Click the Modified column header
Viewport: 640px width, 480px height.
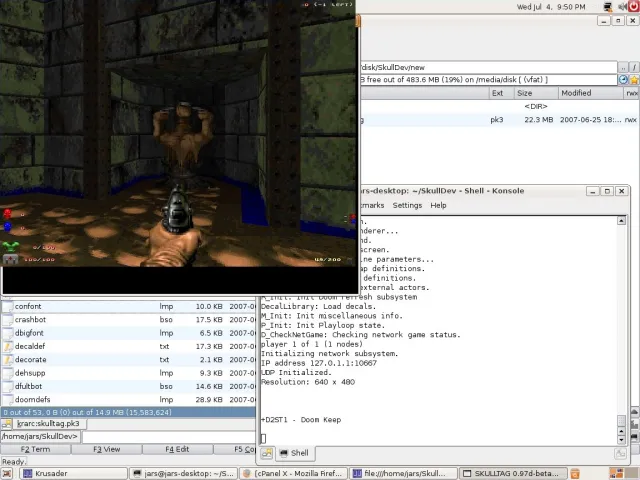pos(576,93)
